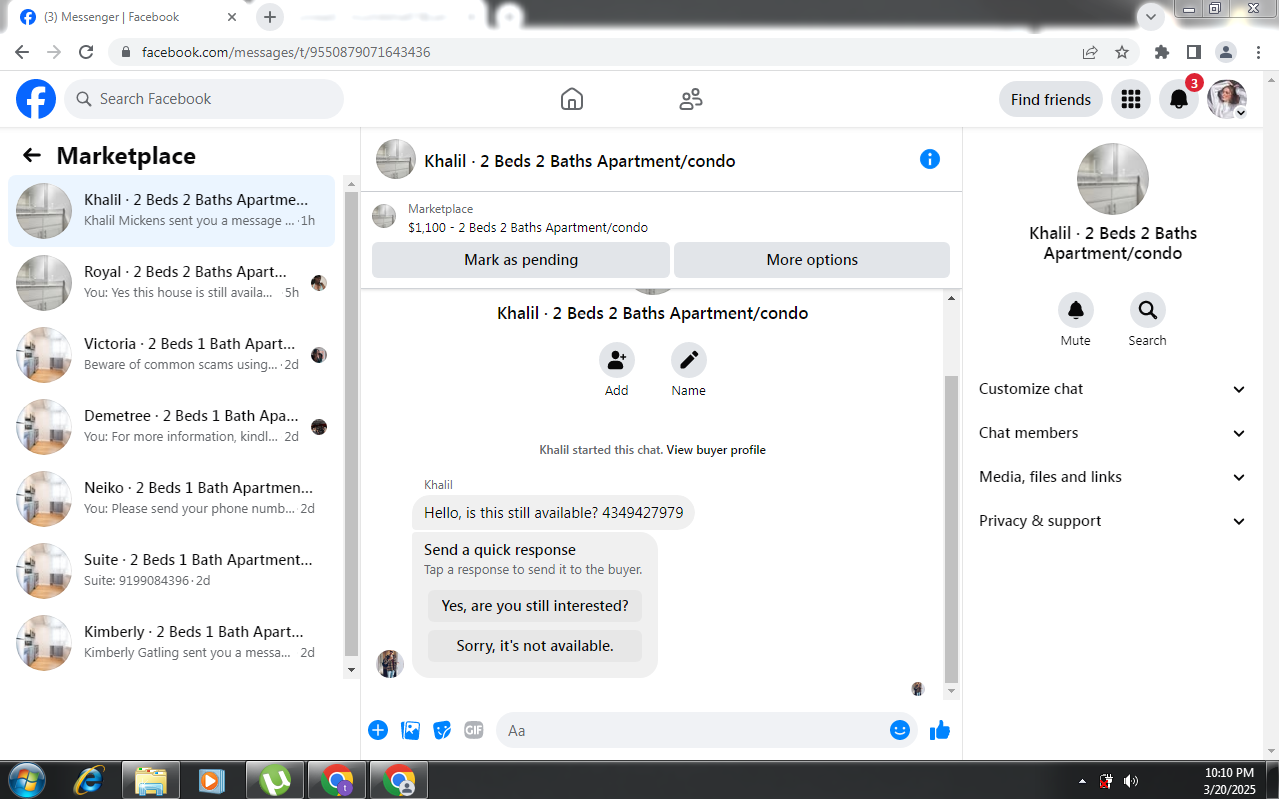Open conversation information blue info icon
The width and height of the screenshot is (1279, 799).
tap(930, 159)
